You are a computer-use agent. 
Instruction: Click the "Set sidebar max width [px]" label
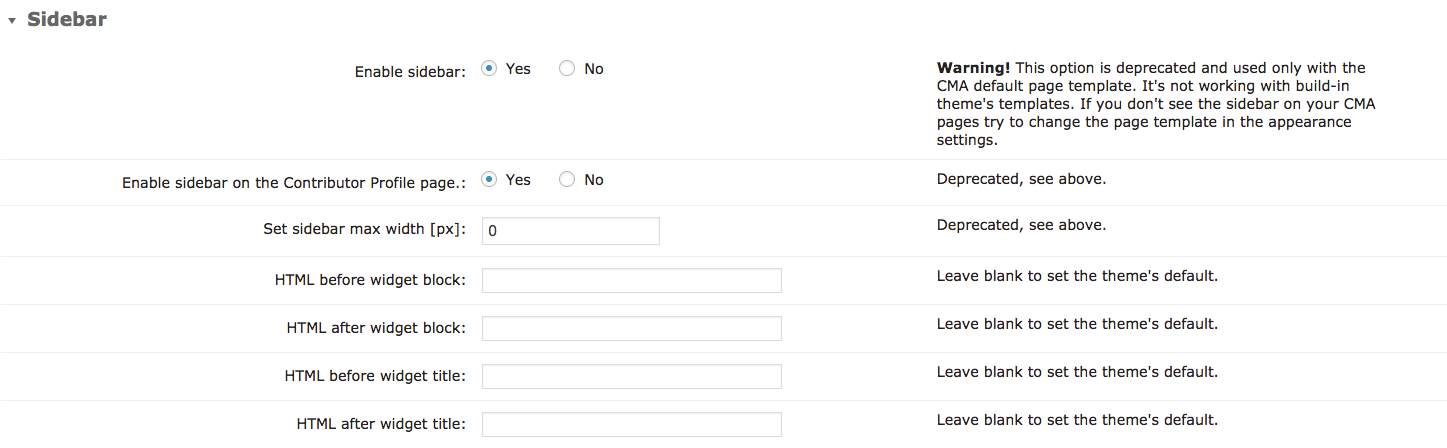coord(364,229)
